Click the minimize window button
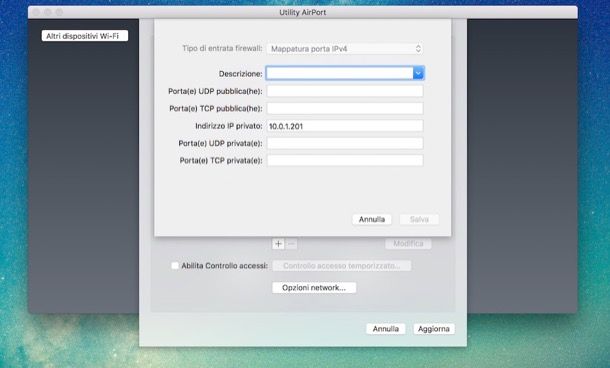 click(x=48, y=12)
